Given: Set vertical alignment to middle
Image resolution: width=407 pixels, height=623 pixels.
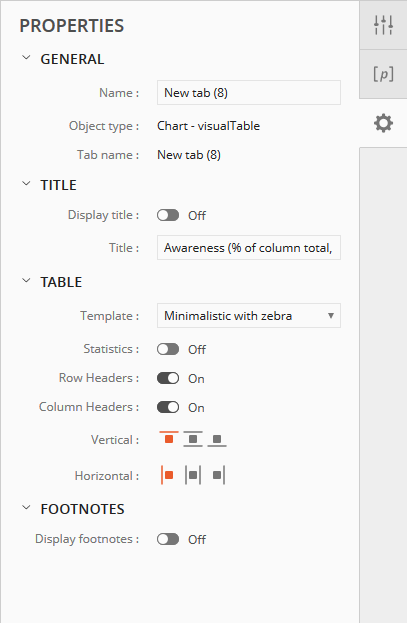Looking at the screenshot, I should (x=193, y=439).
